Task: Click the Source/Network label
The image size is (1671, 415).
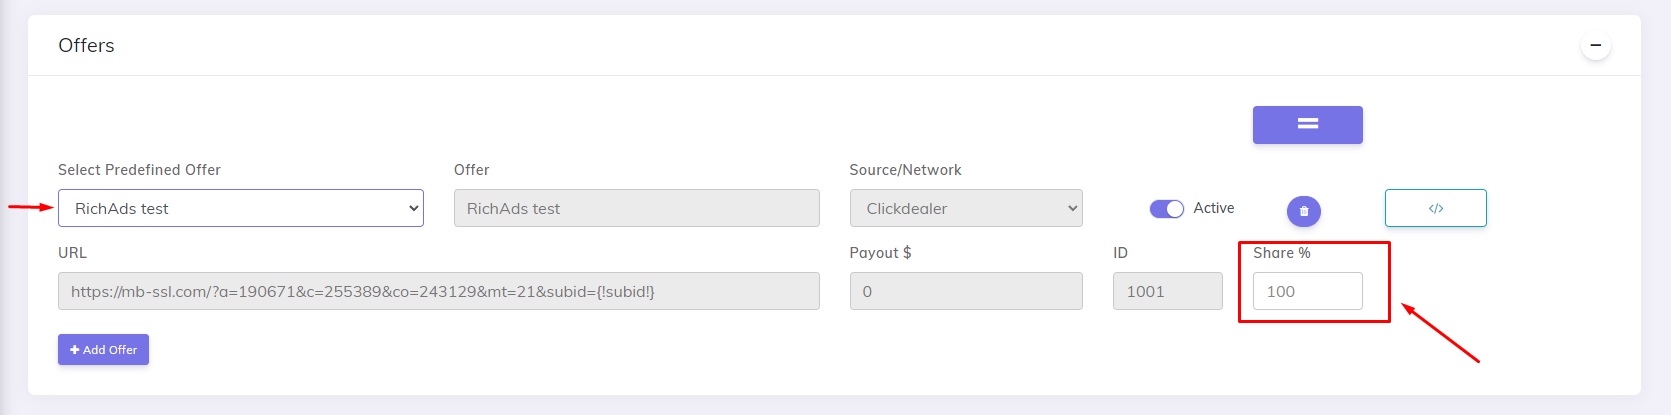Action: pyautogui.click(x=905, y=170)
